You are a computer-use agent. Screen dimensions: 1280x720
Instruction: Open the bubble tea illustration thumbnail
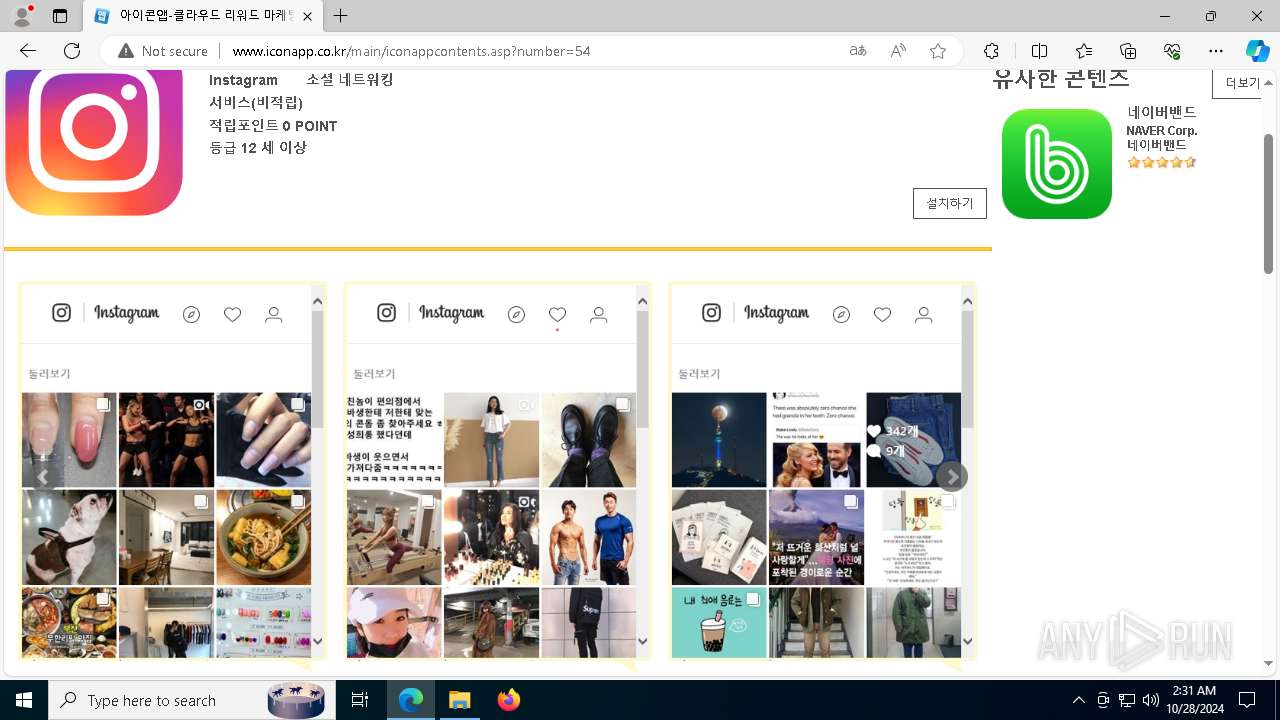click(x=719, y=623)
